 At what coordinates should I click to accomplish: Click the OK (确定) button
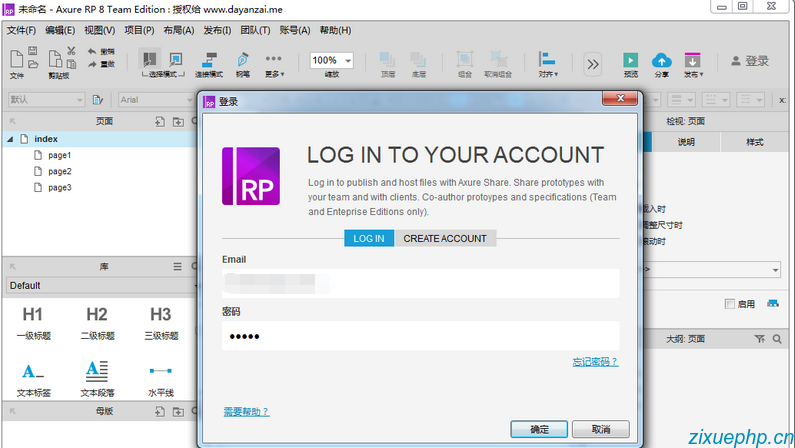(539, 429)
